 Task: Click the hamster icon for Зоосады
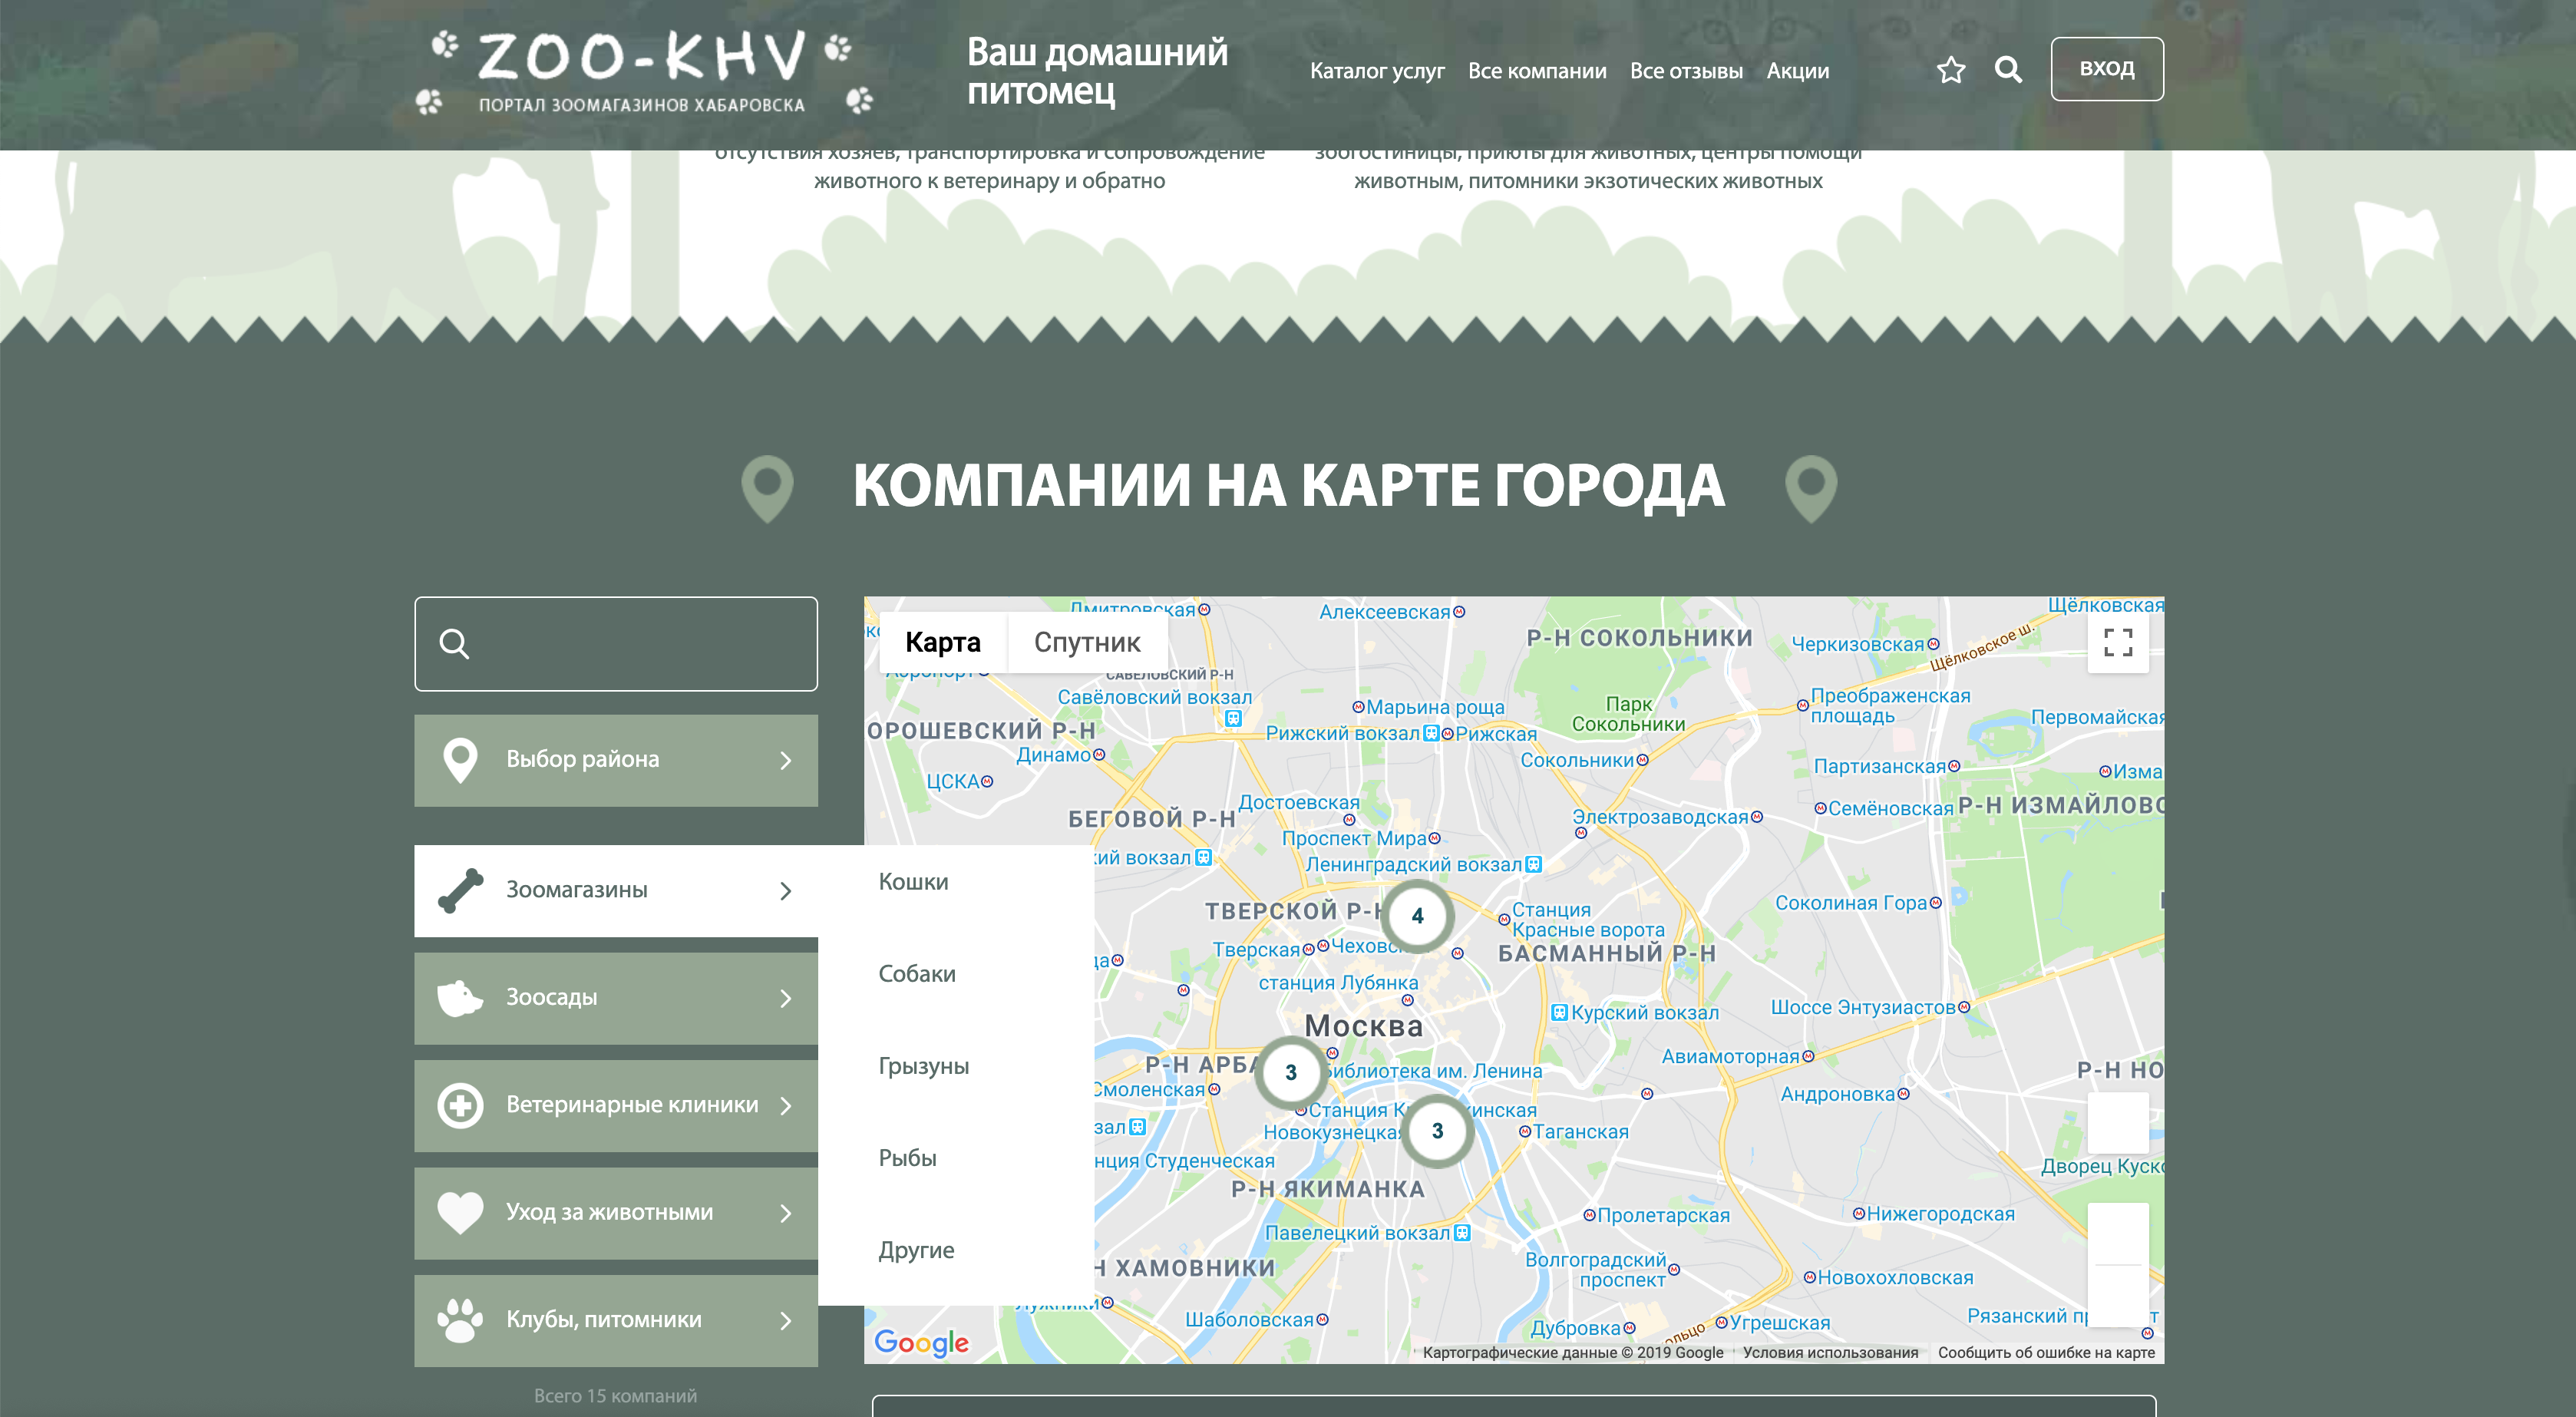(x=460, y=998)
